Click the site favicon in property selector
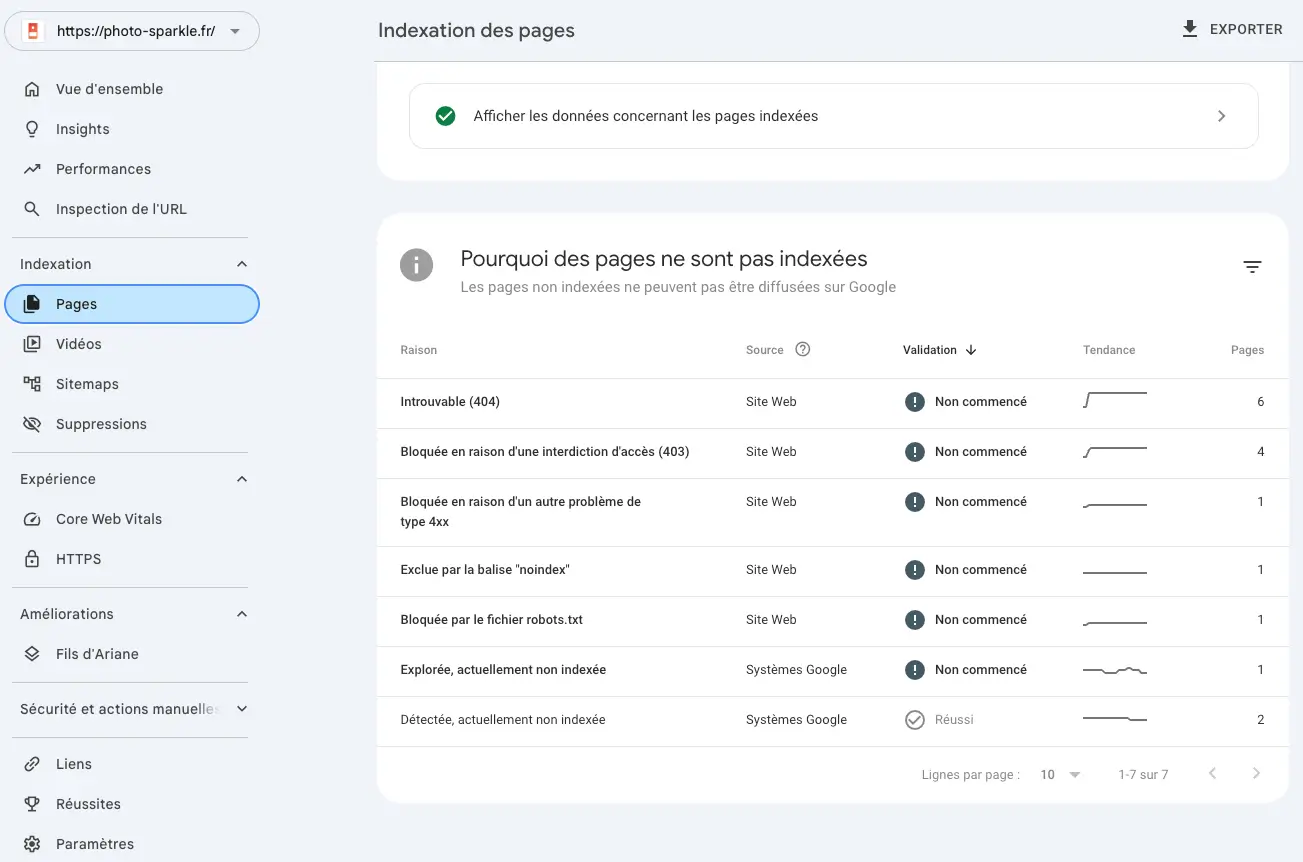 (x=32, y=31)
